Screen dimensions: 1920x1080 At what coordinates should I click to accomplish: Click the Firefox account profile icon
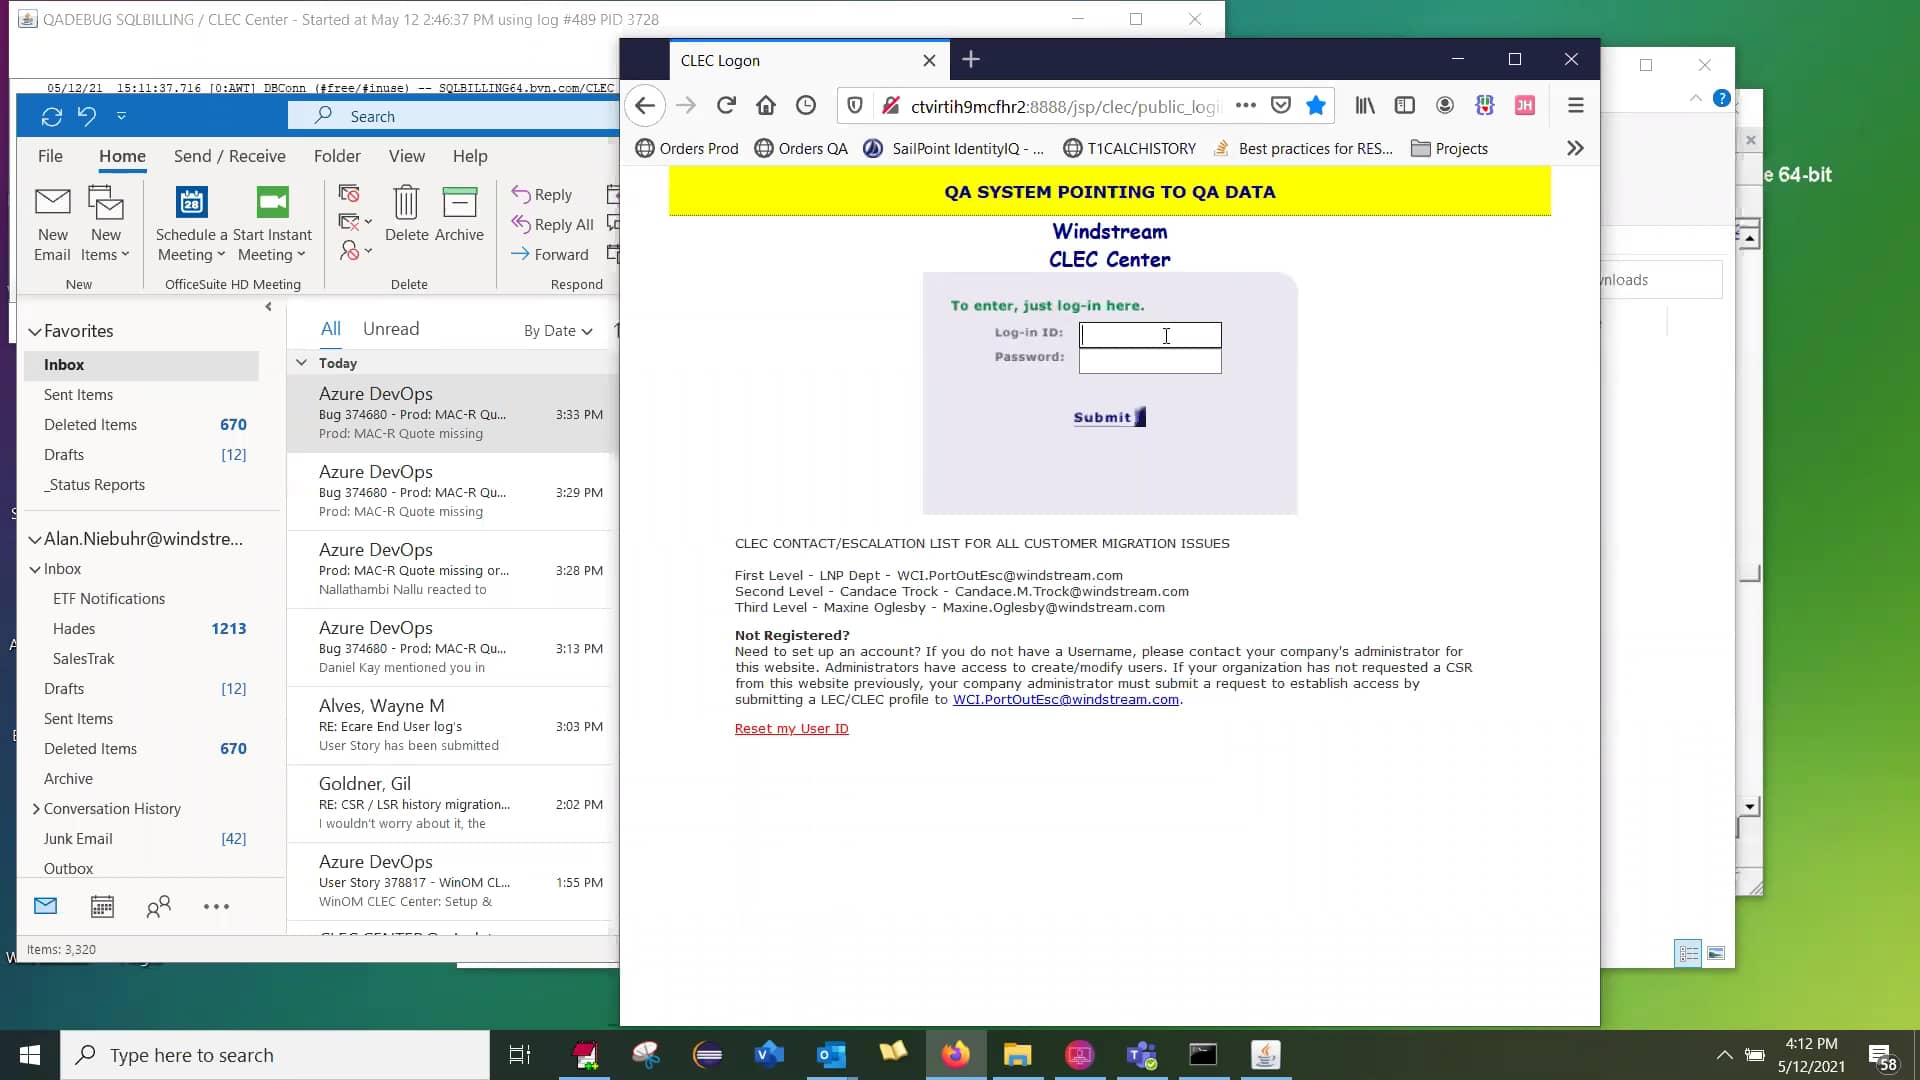click(1444, 105)
